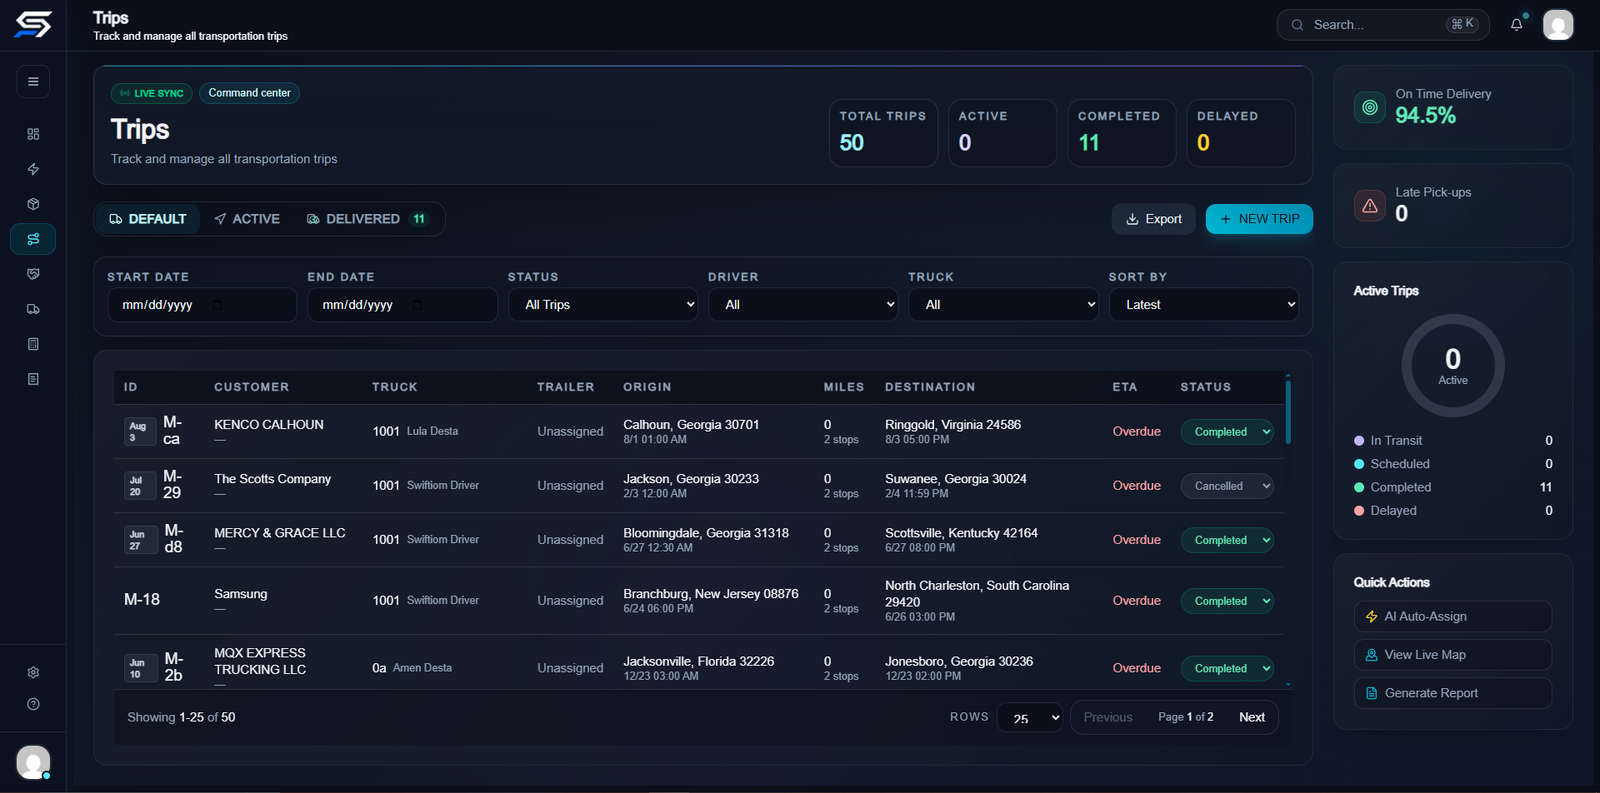Open the package box sidebar icon
The width and height of the screenshot is (1600, 793).
pyautogui.click(x=33, y=204)
